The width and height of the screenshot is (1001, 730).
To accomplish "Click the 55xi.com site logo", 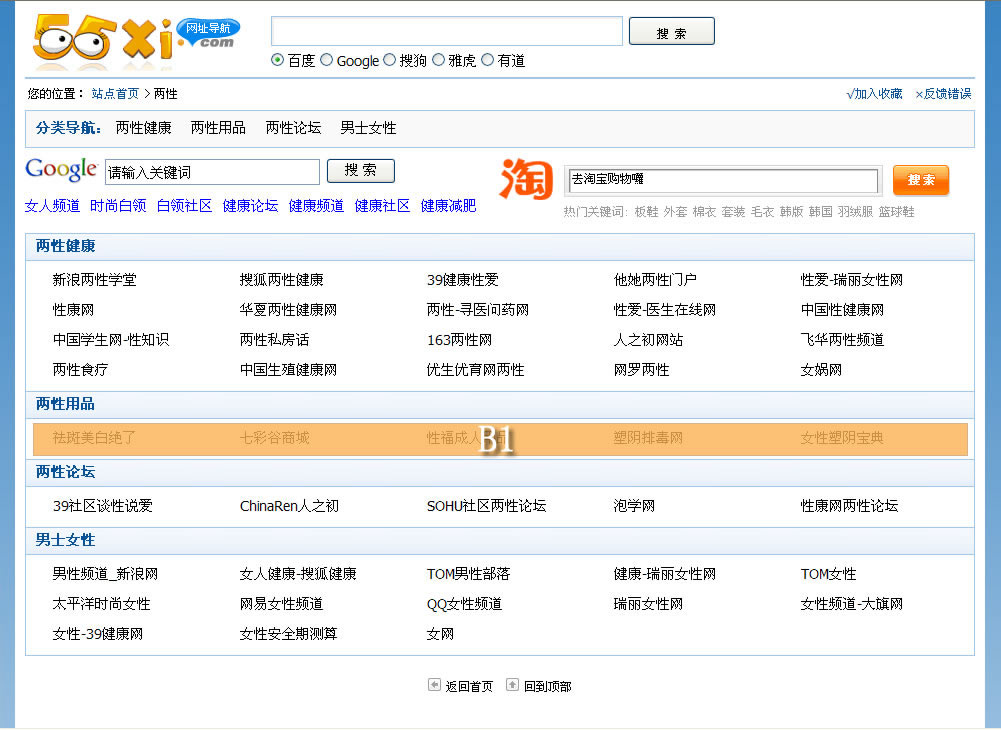I will point(136,40).
